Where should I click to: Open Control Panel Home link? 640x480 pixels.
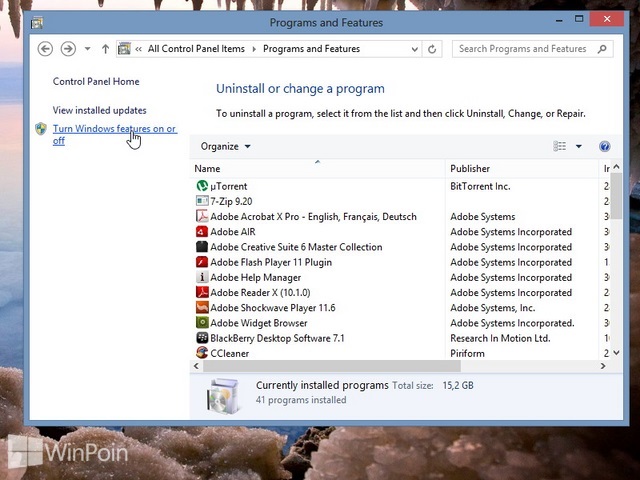(x=96, y=82)
